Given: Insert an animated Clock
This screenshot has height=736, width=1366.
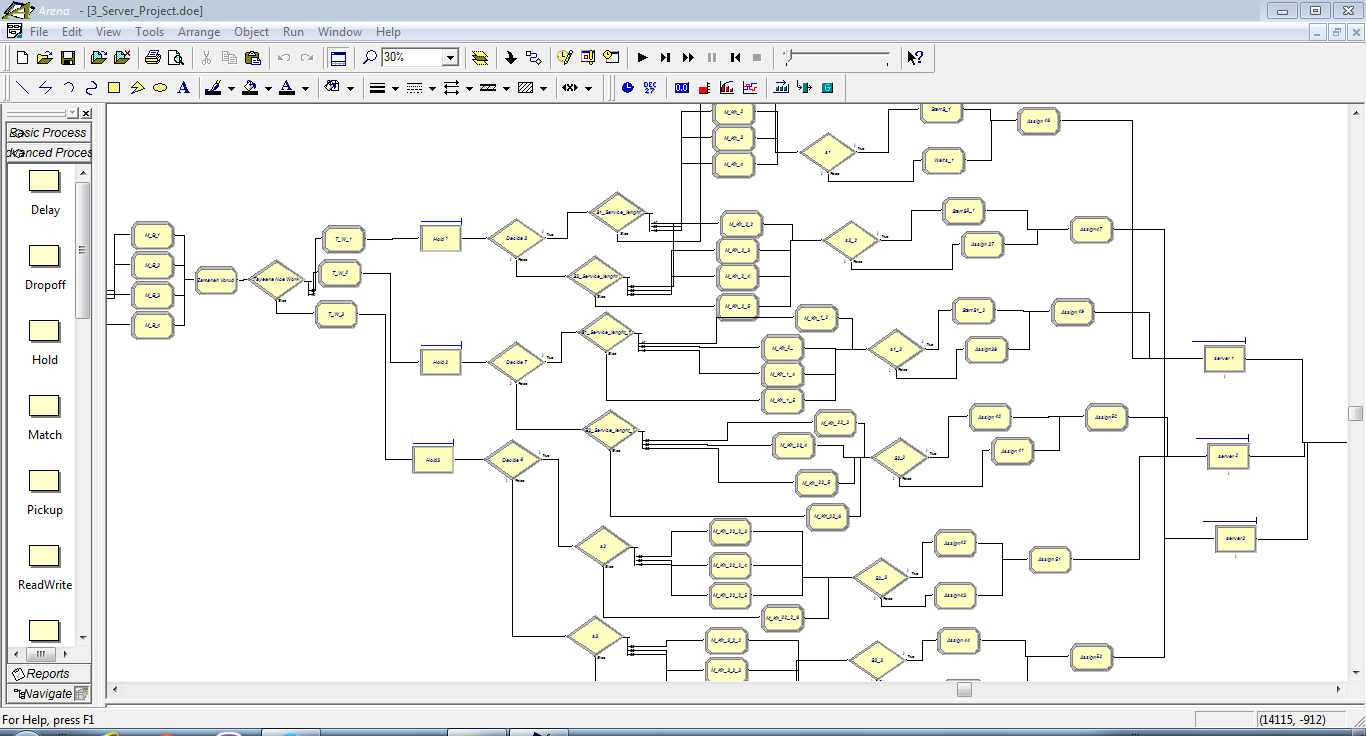Looking at the screenshot, I should [627, 88].
